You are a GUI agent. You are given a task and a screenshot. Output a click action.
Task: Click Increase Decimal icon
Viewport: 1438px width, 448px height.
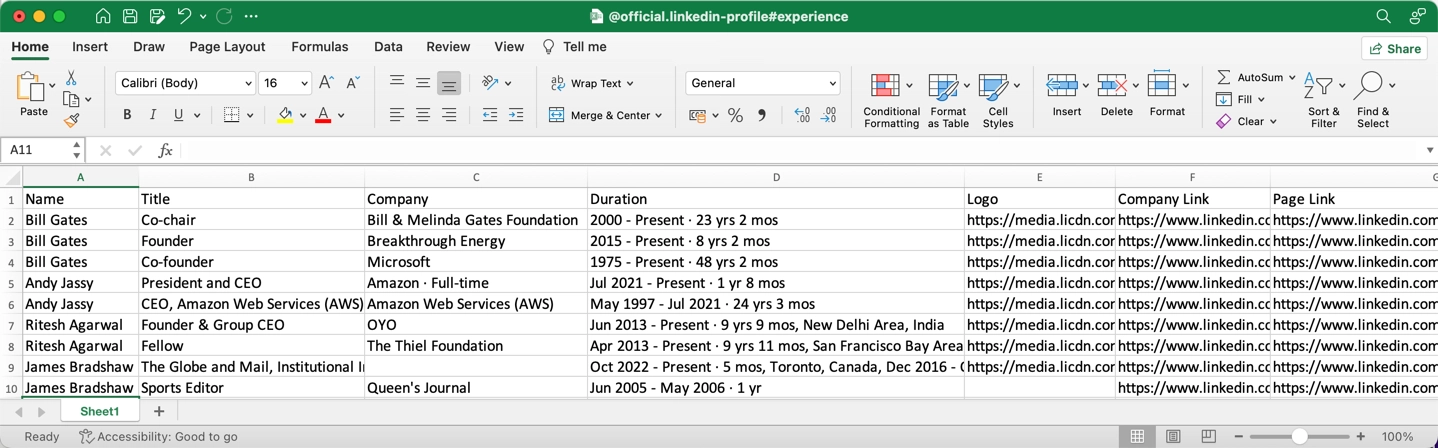pos(802,115)
